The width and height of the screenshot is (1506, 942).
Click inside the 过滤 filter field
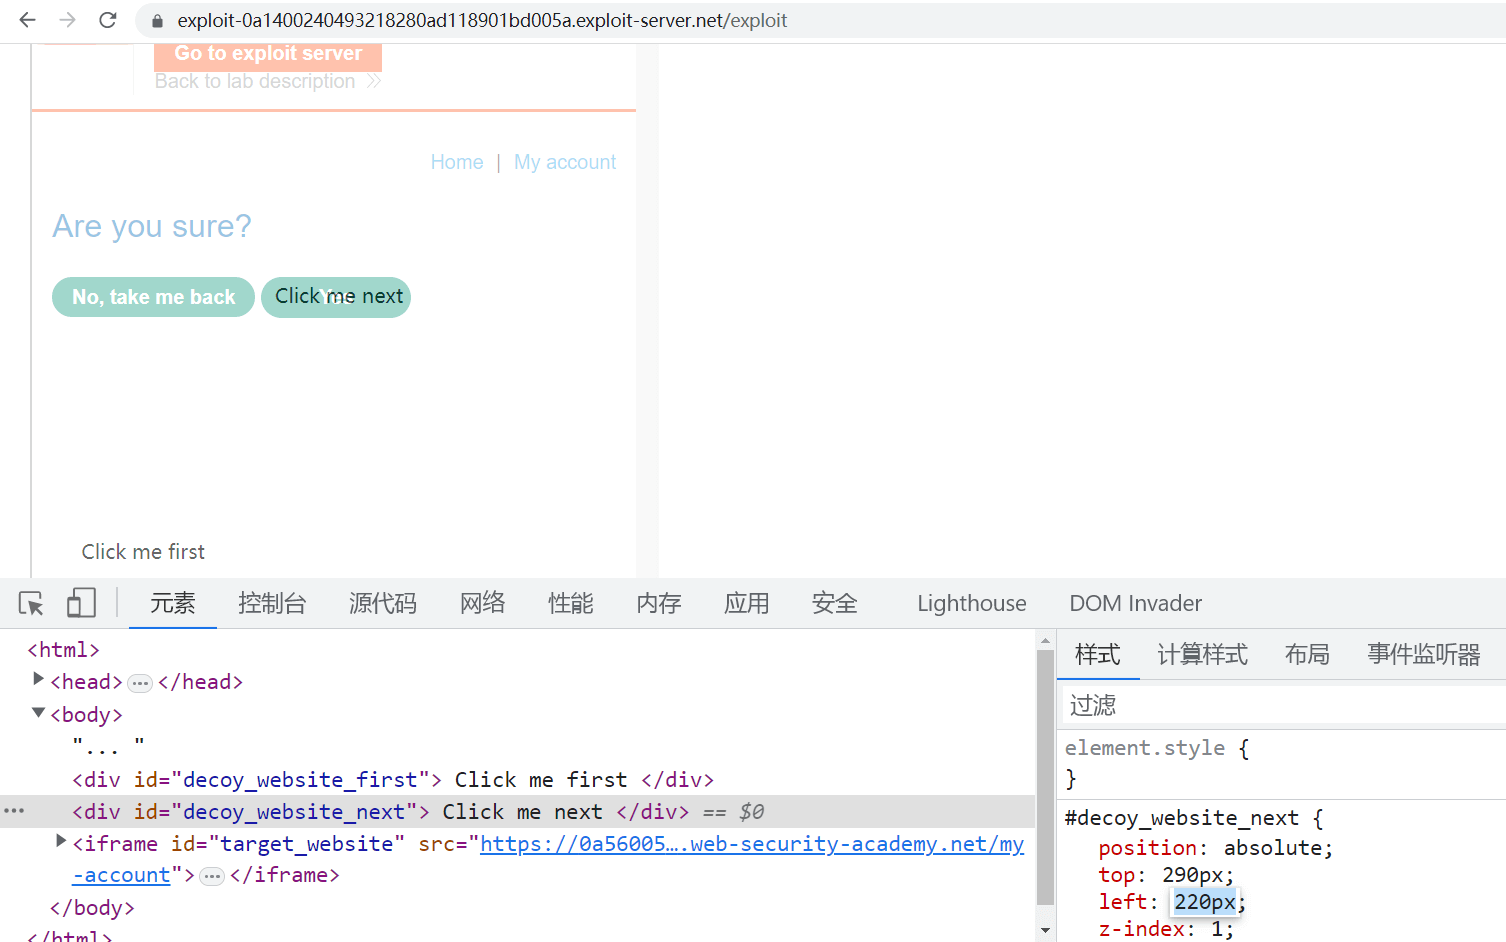pos(1280,706)
